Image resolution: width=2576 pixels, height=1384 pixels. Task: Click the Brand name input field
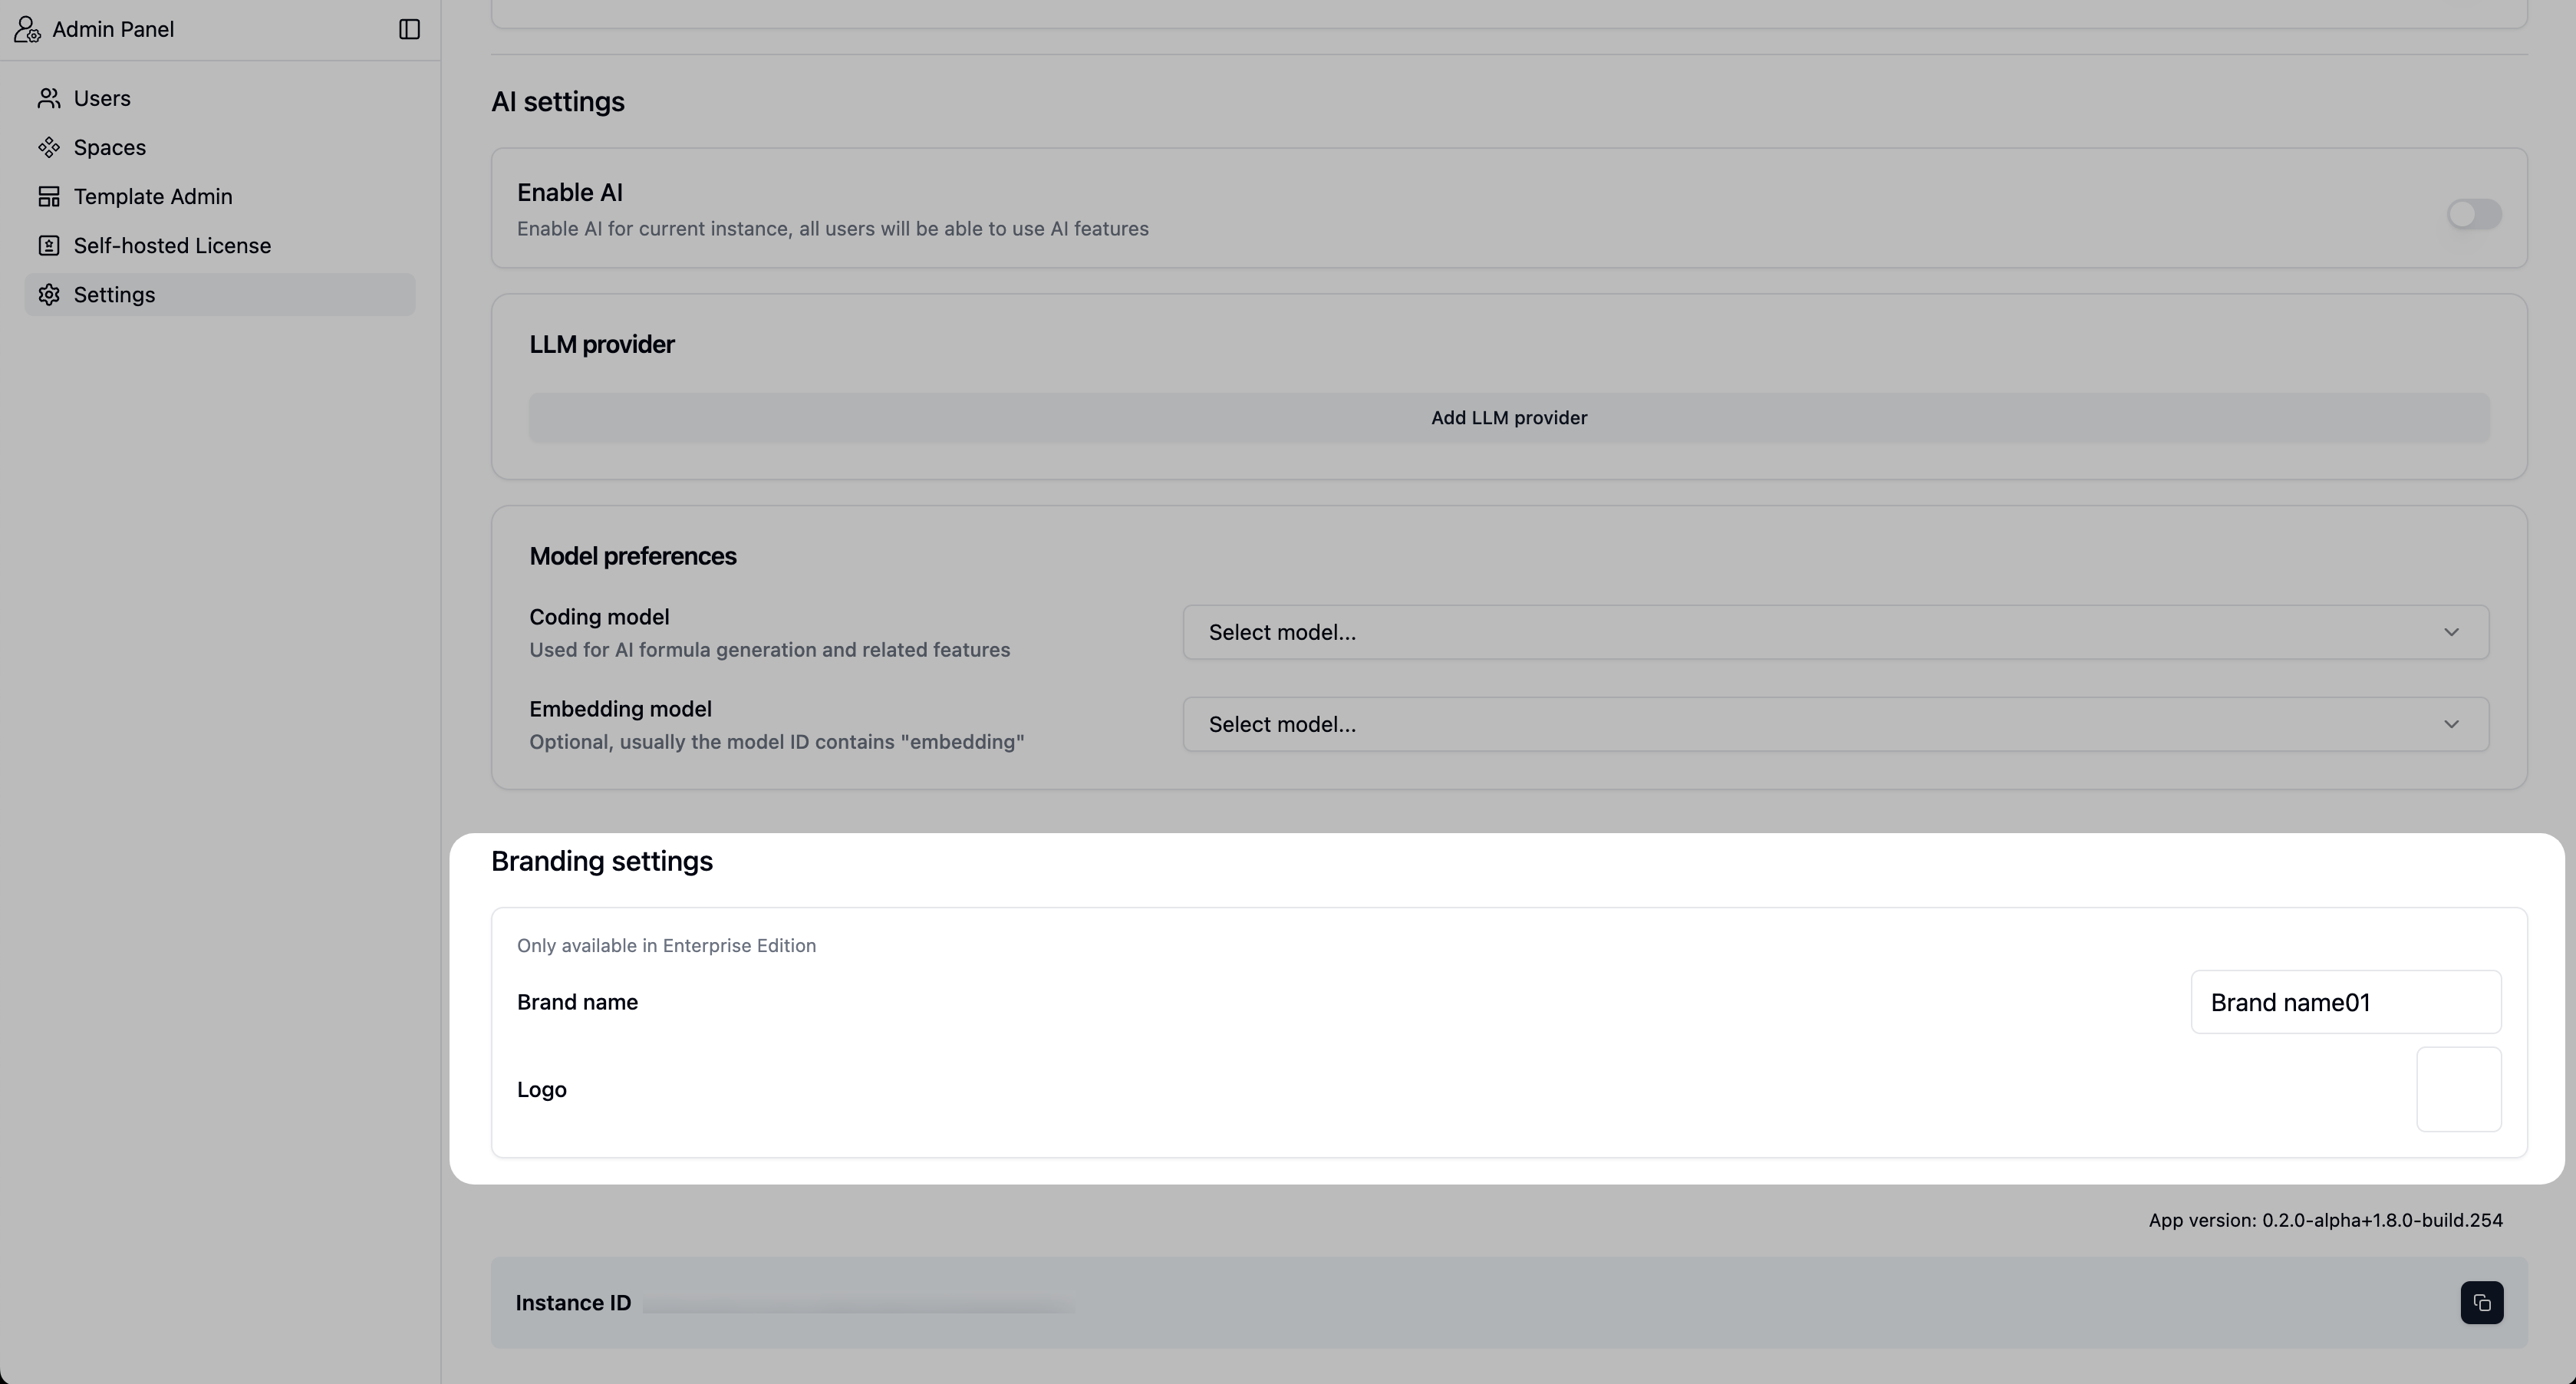[x=2345, y=1002]
